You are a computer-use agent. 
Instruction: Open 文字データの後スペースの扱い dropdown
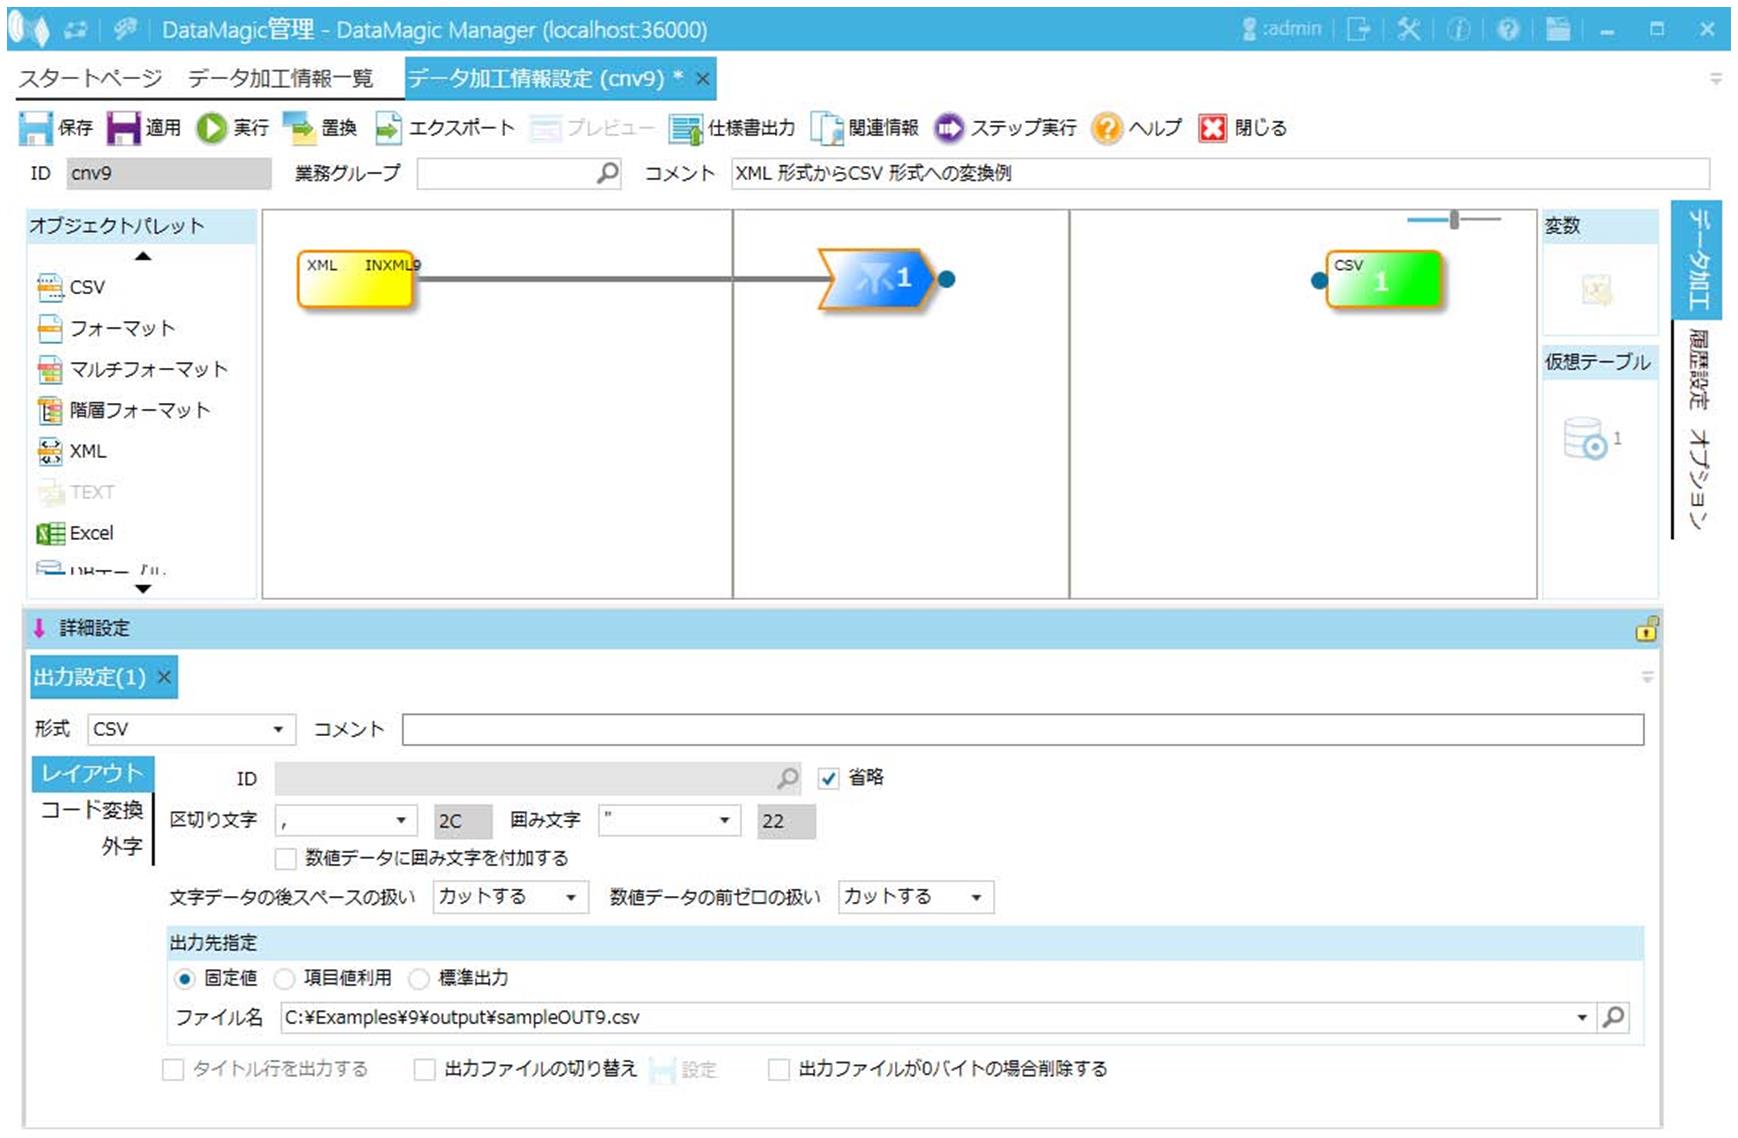[571, 897]
